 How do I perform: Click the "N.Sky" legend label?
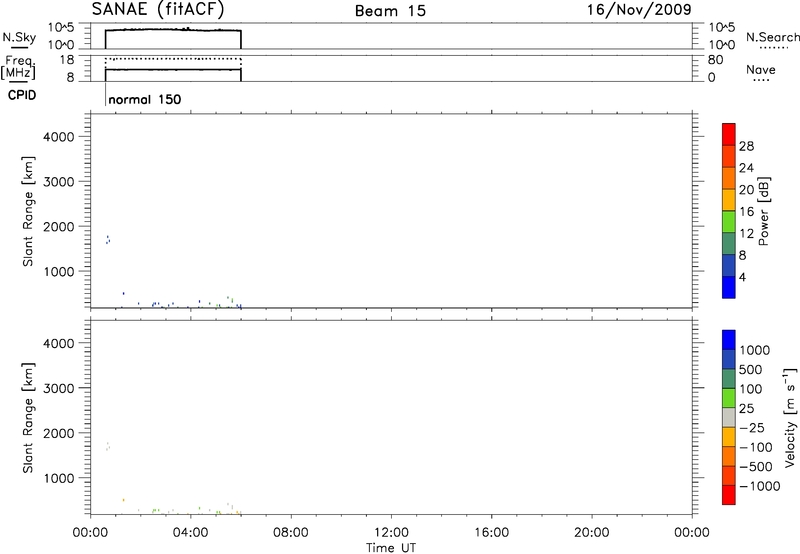[x=19, y=37]
